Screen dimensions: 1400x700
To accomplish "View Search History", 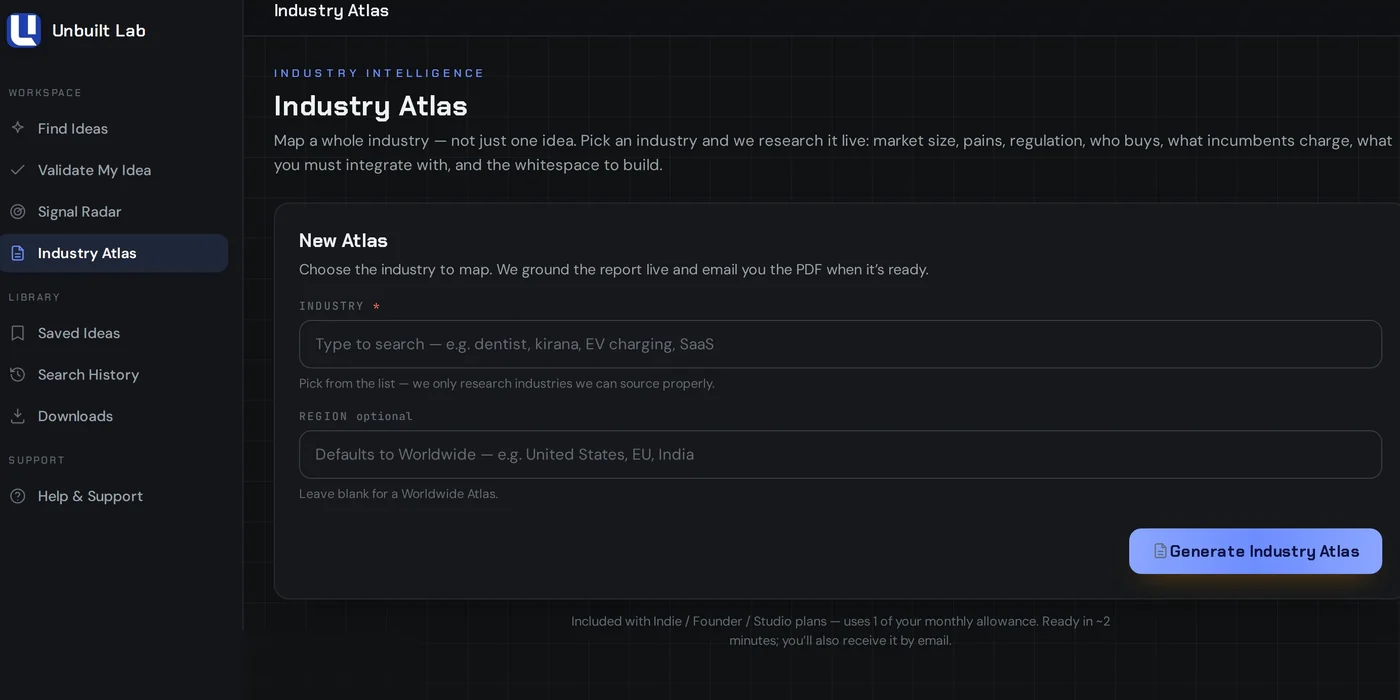I will click(x=114, y=374).
